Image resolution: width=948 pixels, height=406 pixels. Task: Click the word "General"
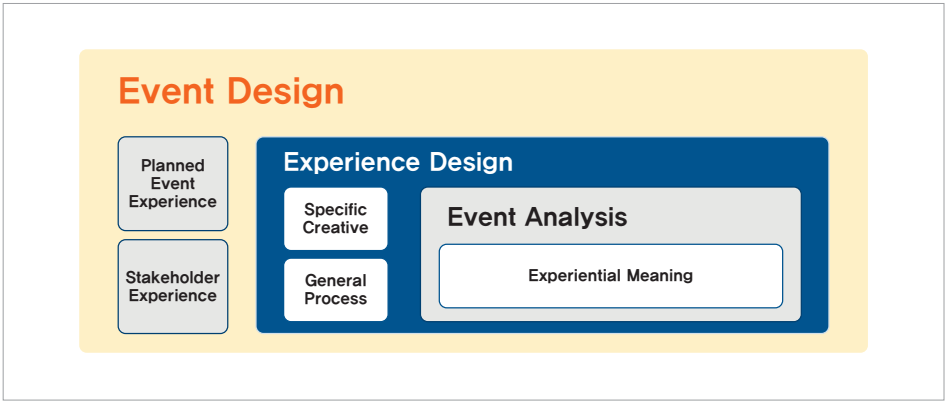click(x=335, y=281)
